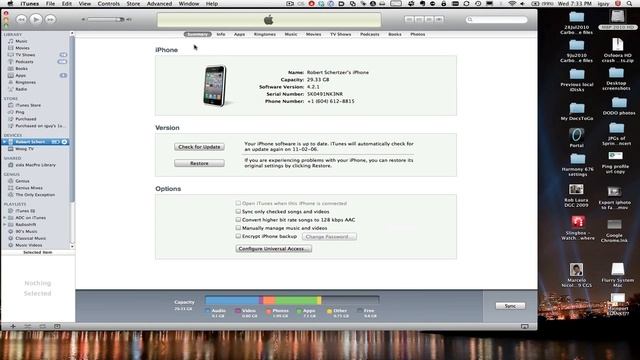Skip to previous track button

click(21, 19)
